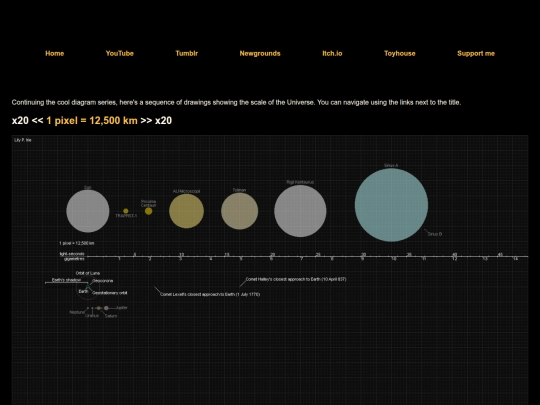Viewport: 540px width, 405px height.
Task: Click the 'Saturn' label
Action: point(111,316)
